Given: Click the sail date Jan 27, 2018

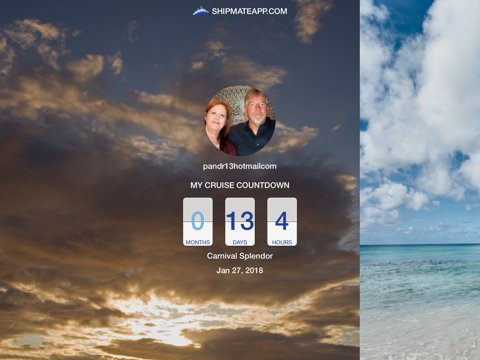Looking at the screenshot, I should [240, 270].
